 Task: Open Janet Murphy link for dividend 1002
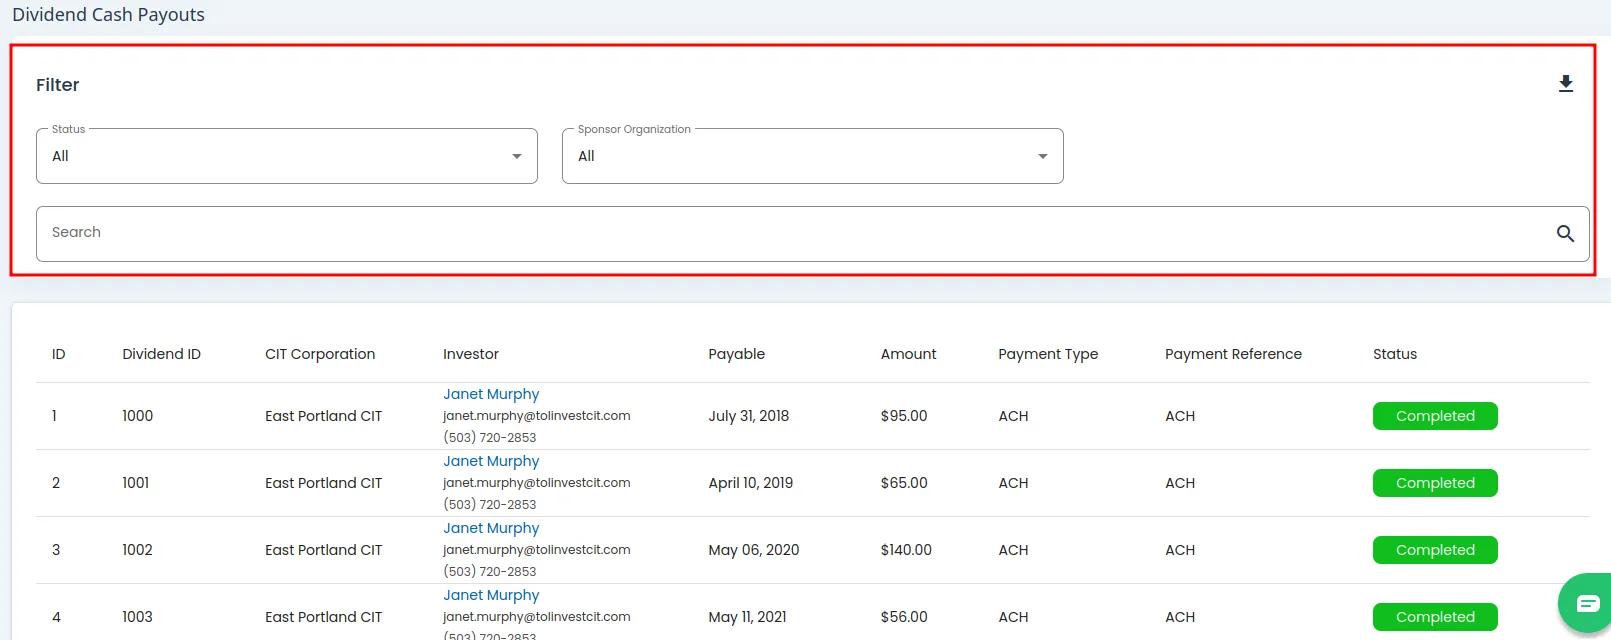coord(491,528)
